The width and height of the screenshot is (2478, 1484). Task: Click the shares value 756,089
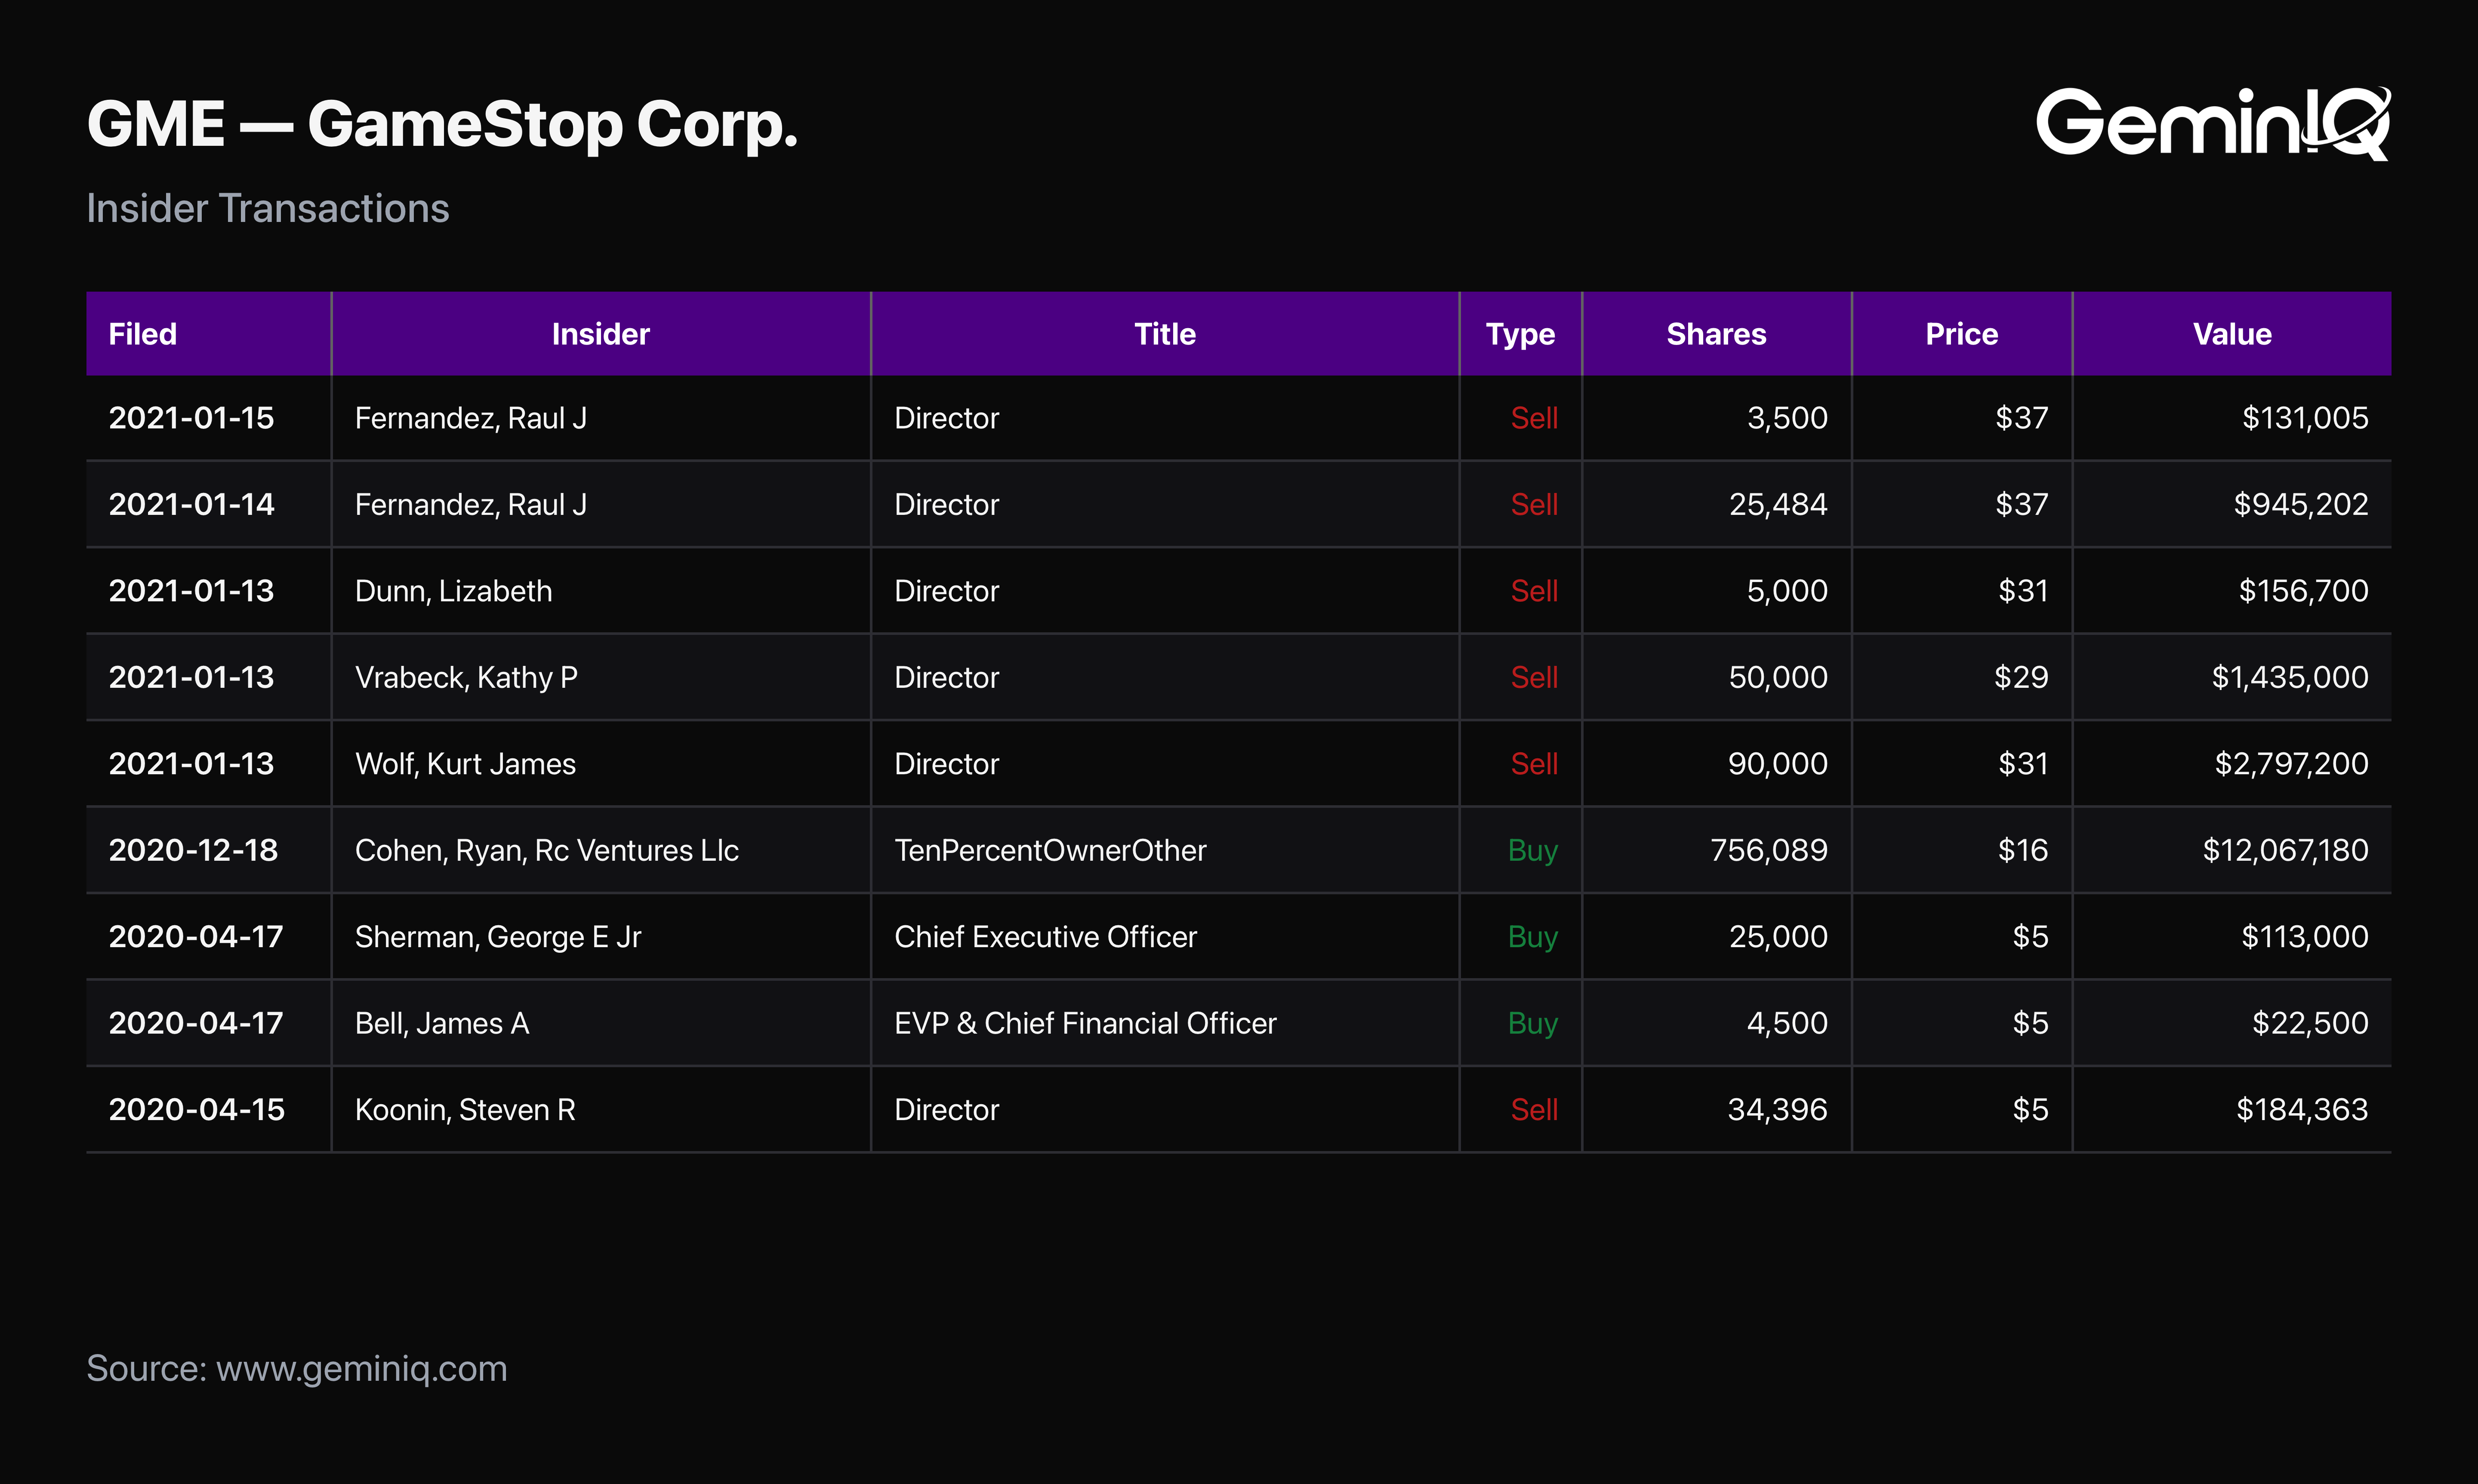click(x=1769, y=850)
